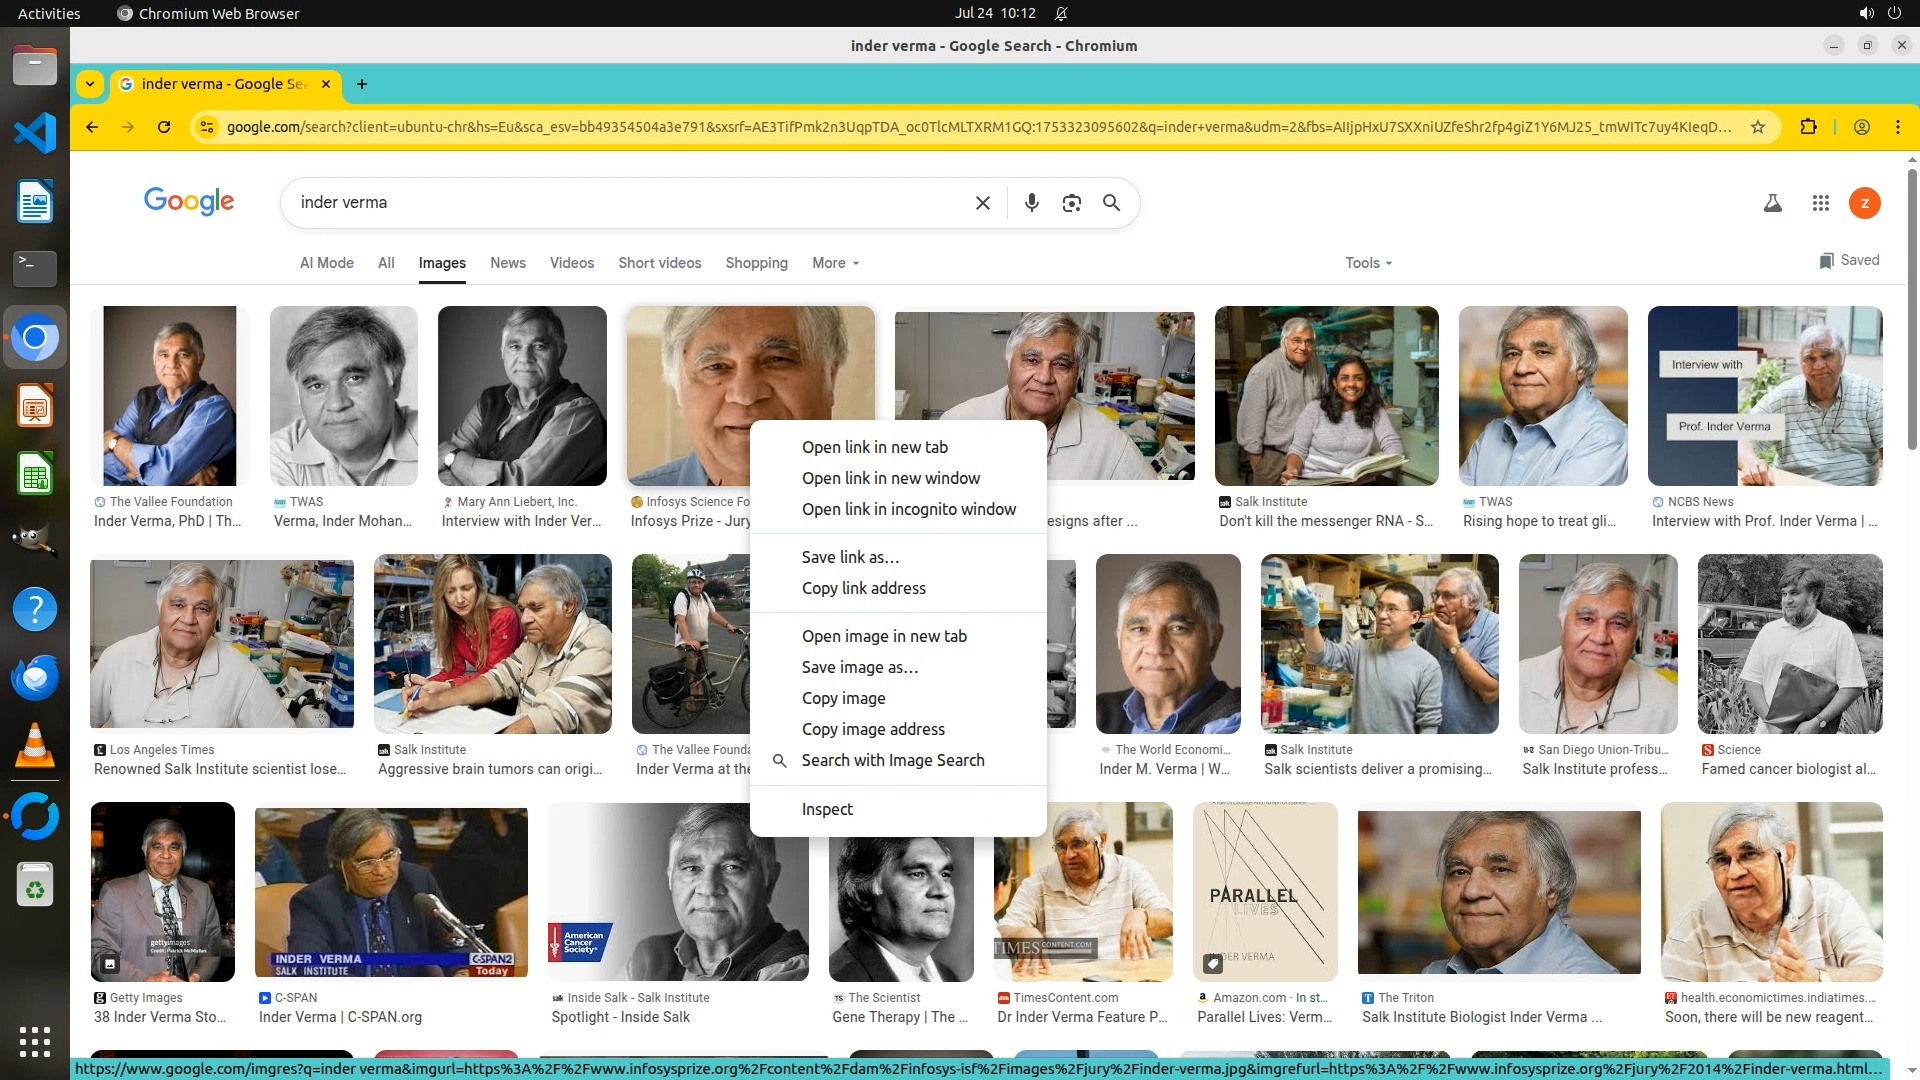
Task: Toggle notifications bell in top bar
Action: tap(1061, 14)
